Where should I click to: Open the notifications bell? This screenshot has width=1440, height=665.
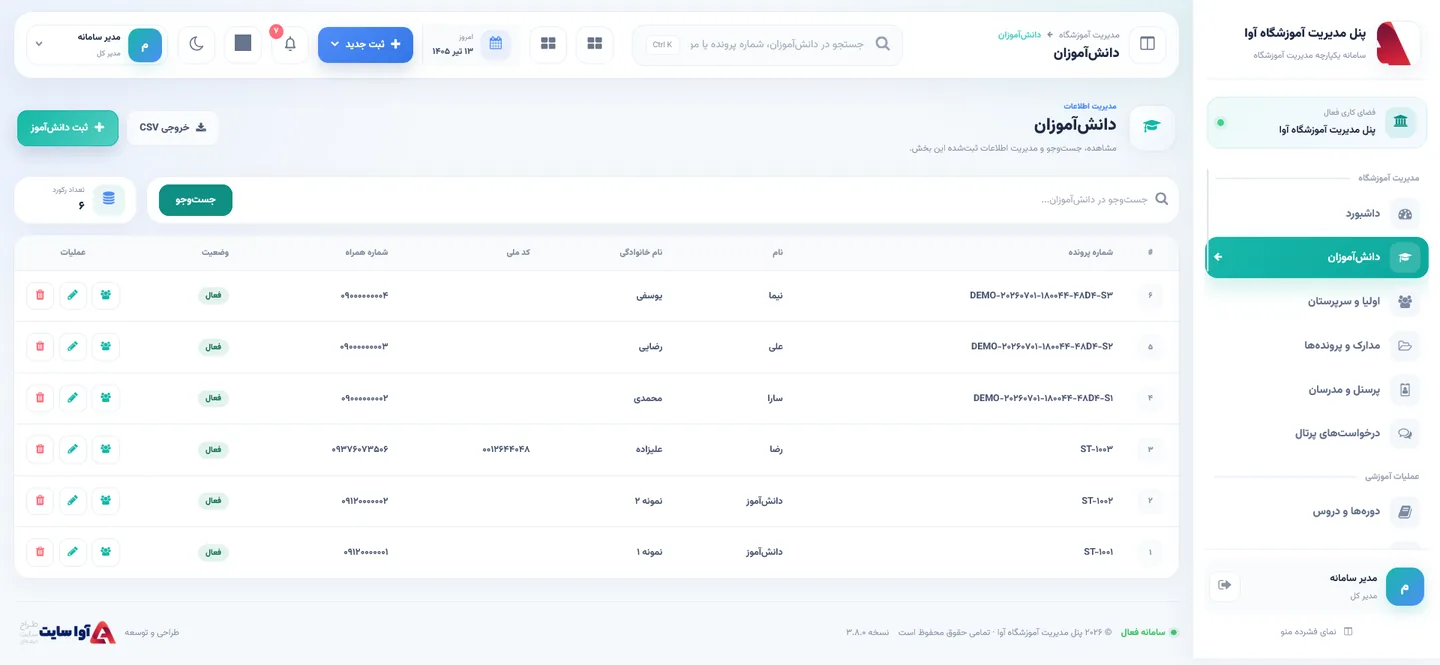(x=290, y=44)
